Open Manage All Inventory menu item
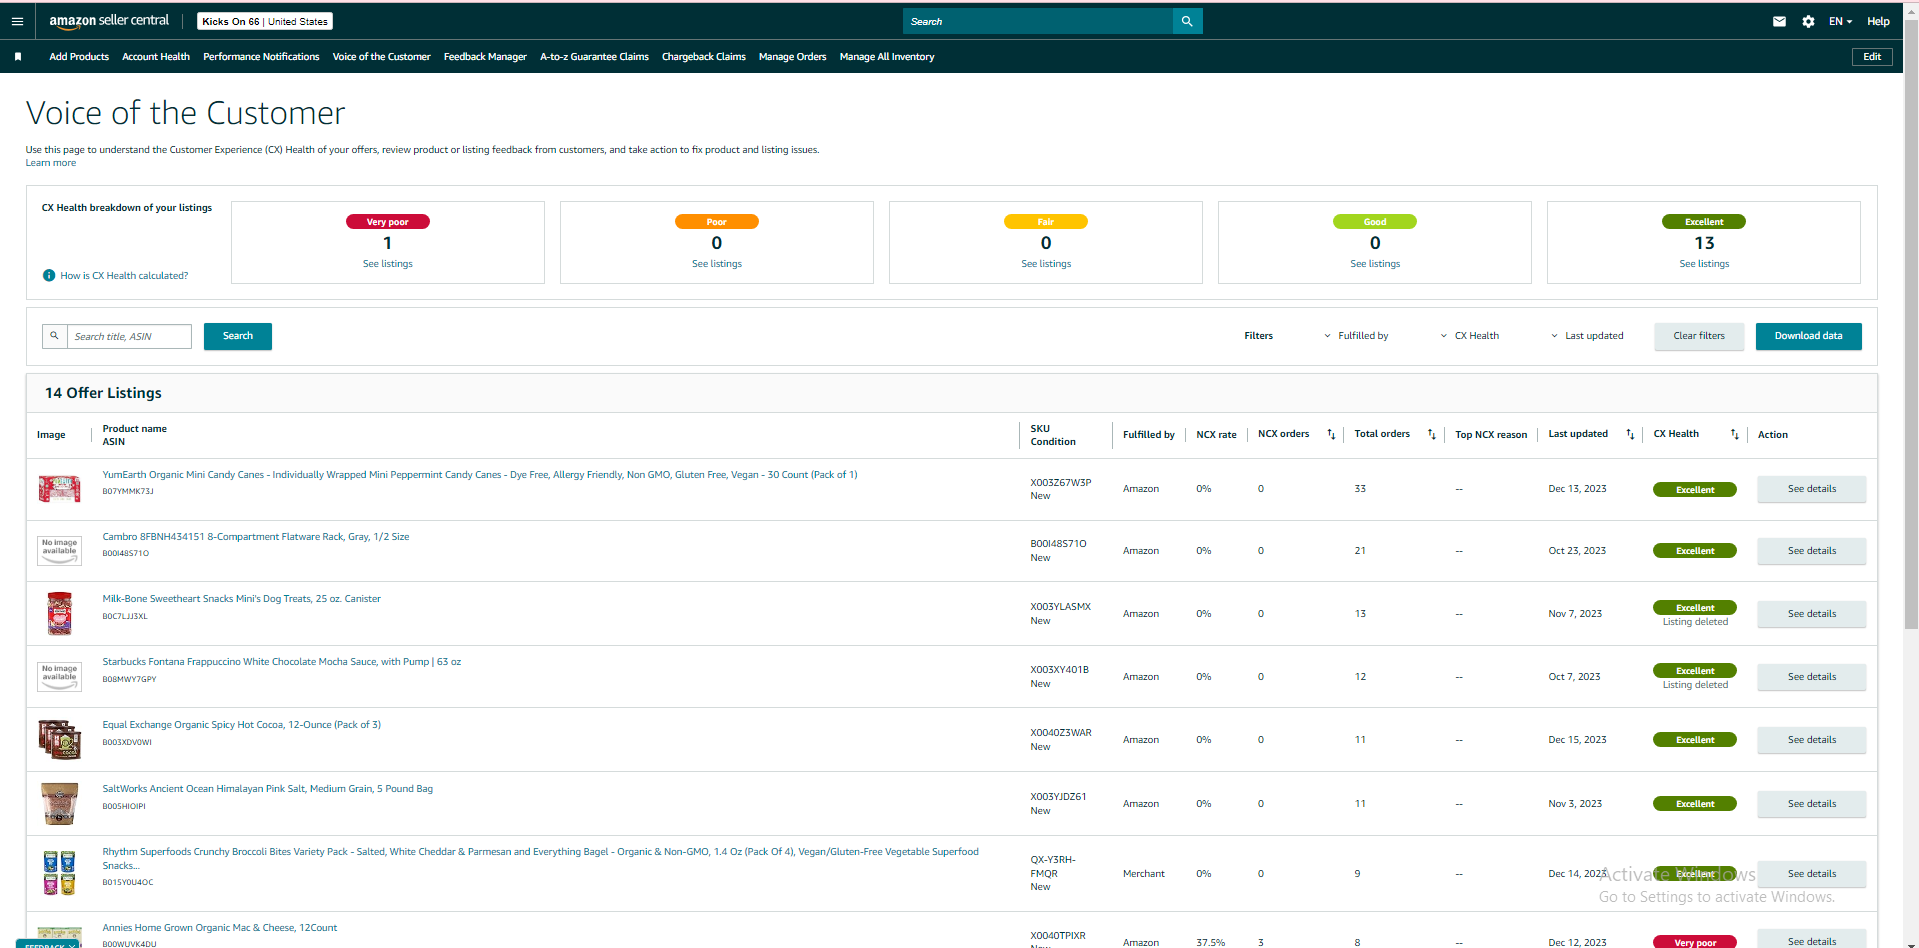 click(887, 57)
